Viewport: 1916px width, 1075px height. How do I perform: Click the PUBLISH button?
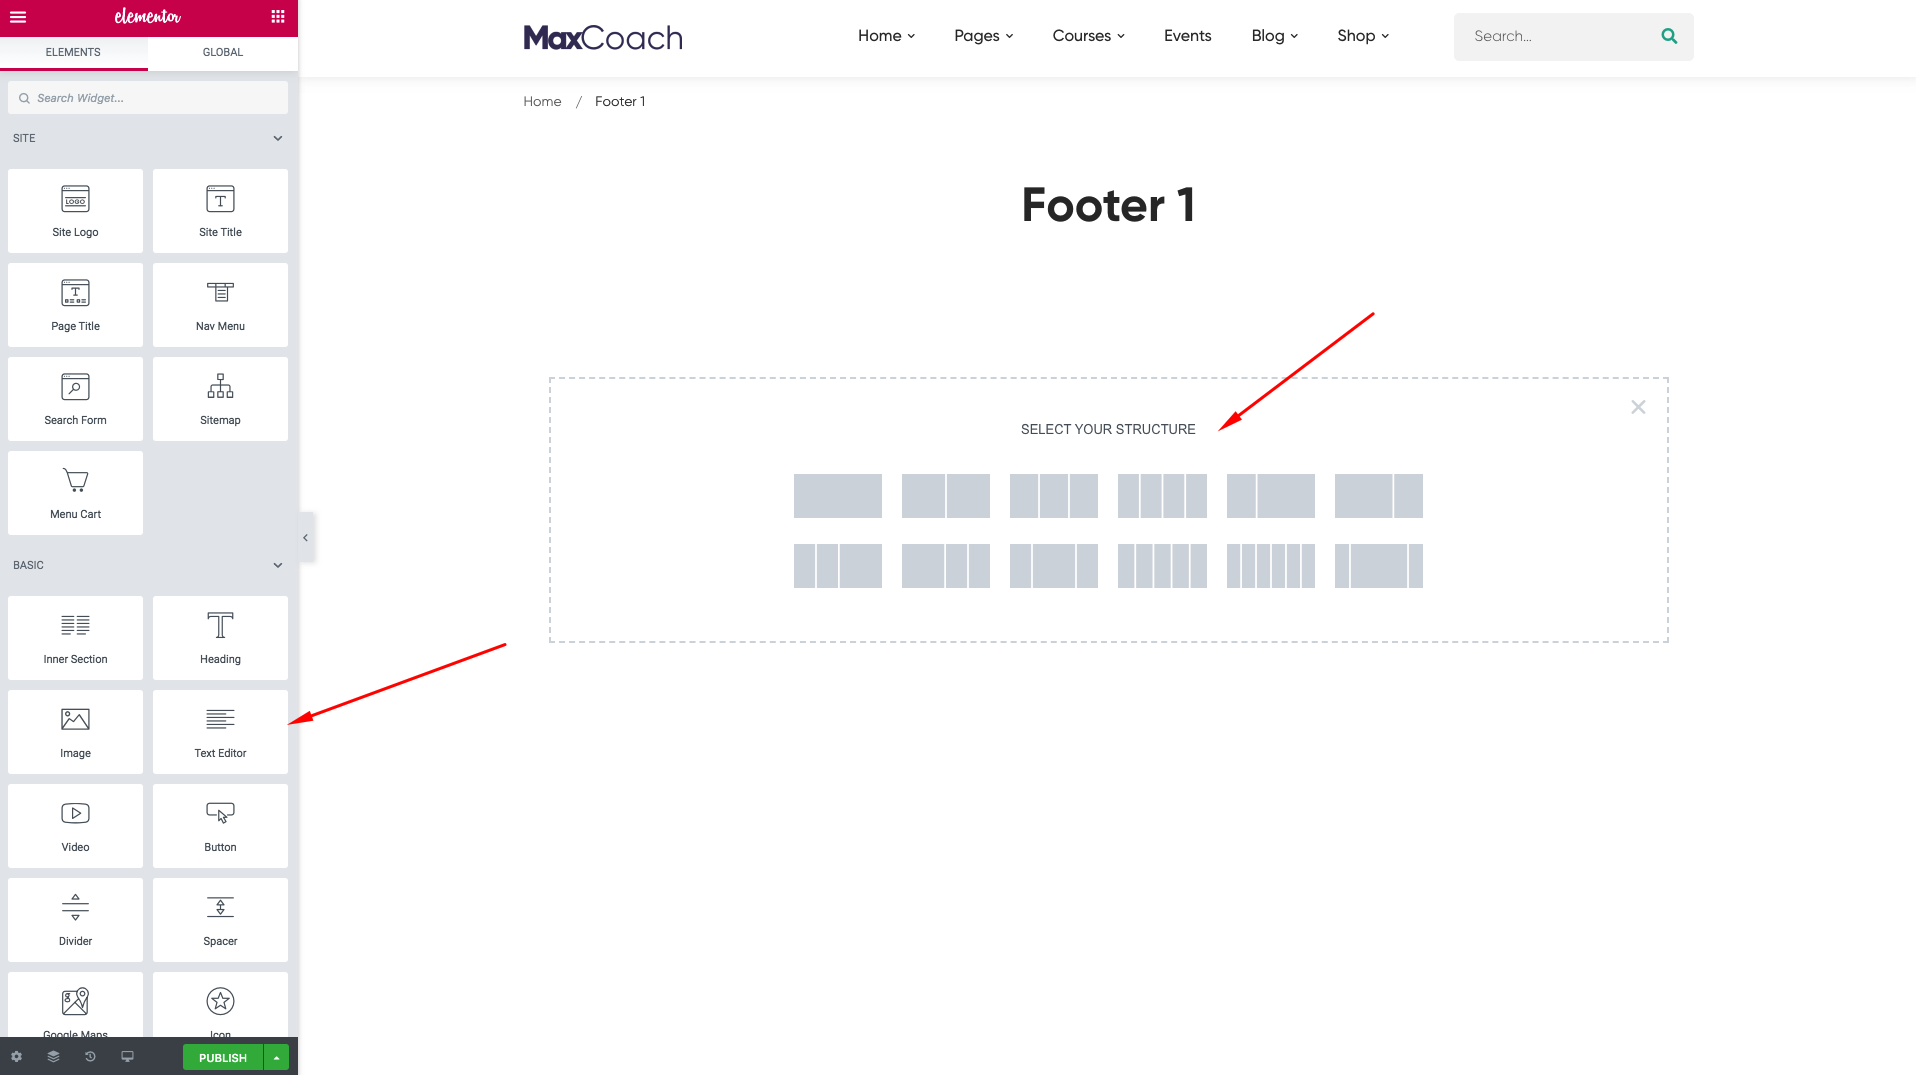[223, 1057]
